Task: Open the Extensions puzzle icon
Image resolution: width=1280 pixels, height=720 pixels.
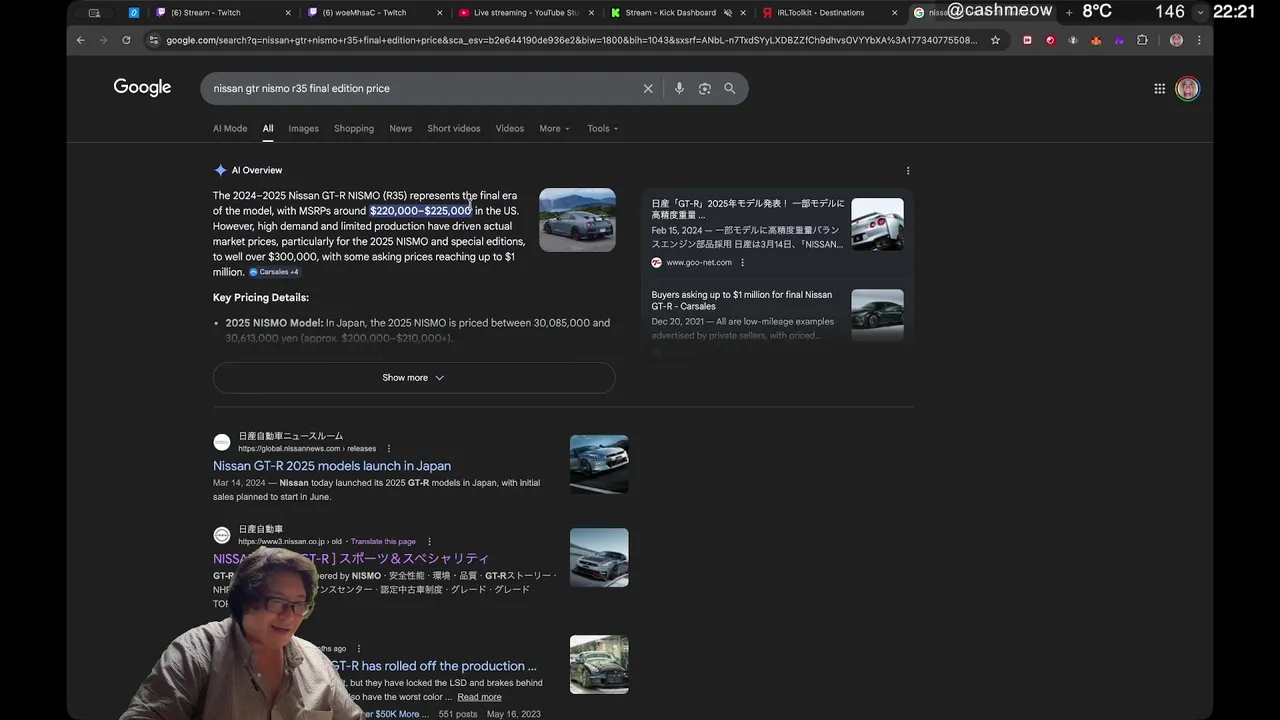Action: tap(1142, 40)
